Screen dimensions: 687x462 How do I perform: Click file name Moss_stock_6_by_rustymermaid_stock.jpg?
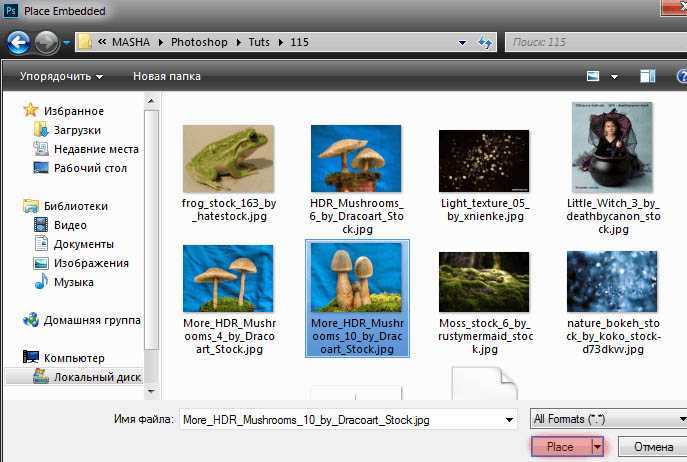[485, 336]
